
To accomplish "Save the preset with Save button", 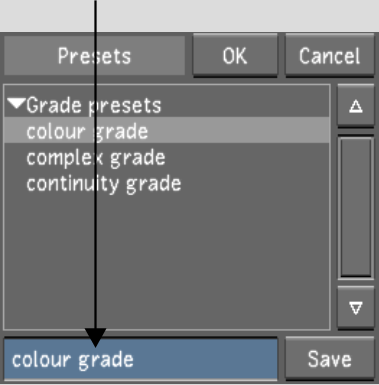I will pos(329,359).
